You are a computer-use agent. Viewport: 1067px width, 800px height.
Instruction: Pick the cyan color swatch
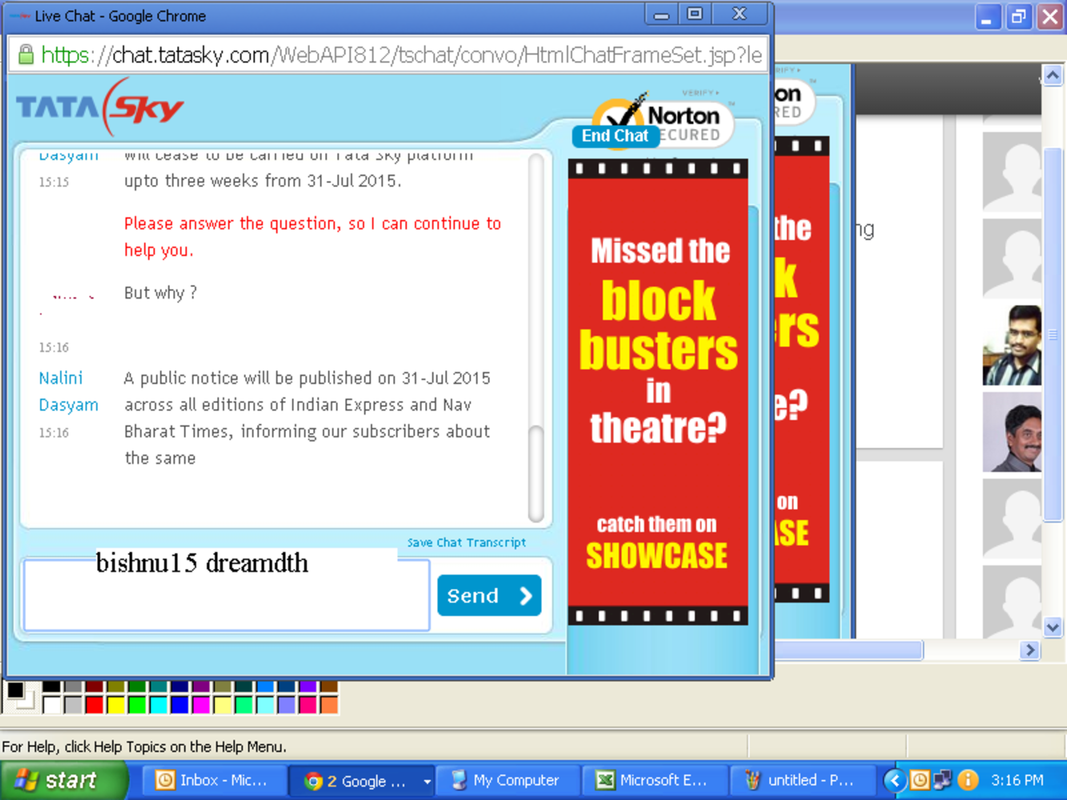pyautogui.click(x=159, y=705)
